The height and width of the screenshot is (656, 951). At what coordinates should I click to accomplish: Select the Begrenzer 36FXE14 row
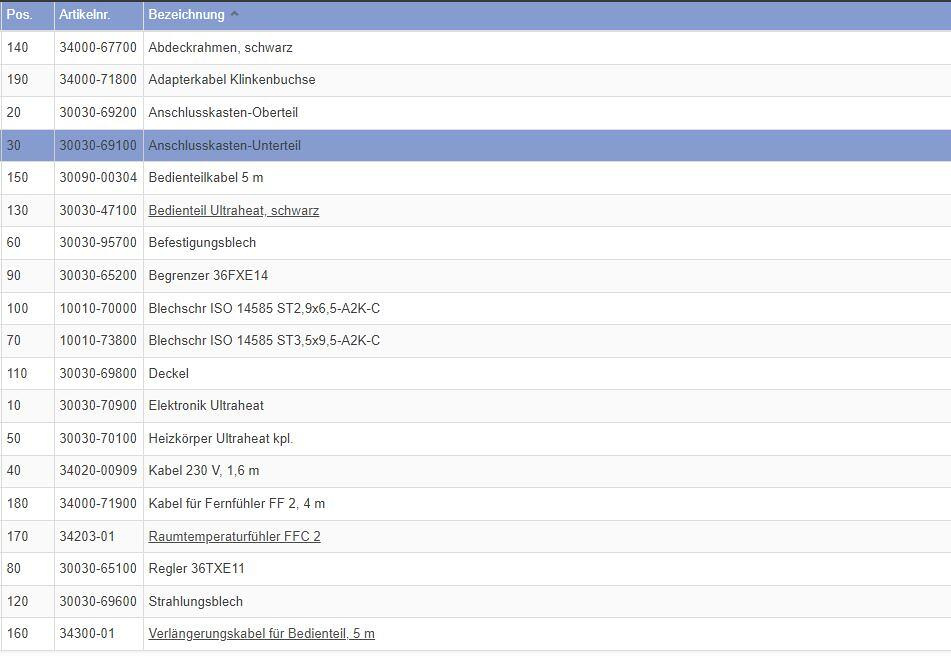pos(208,276)
